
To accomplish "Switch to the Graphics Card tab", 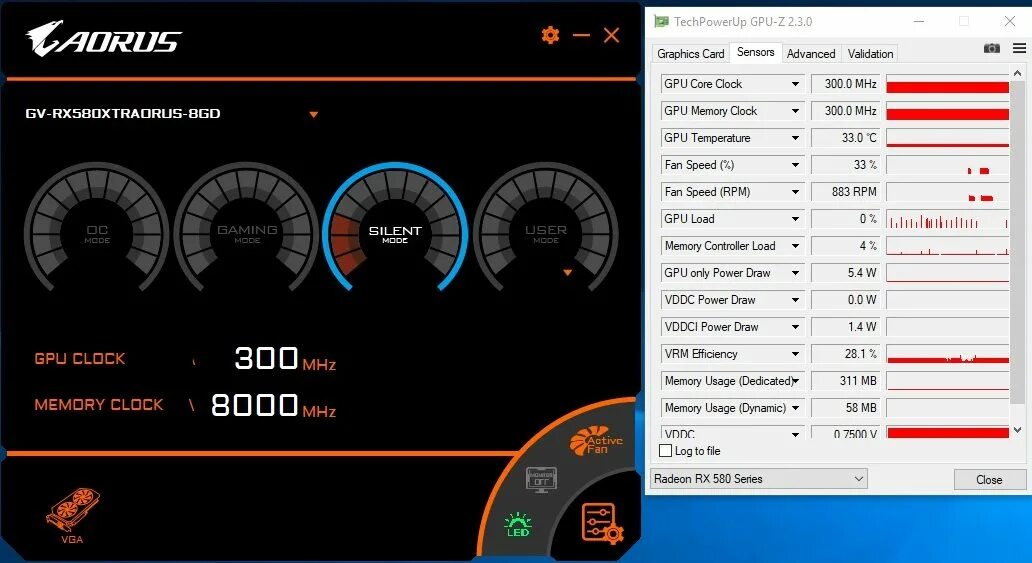I will coord(690,54).
